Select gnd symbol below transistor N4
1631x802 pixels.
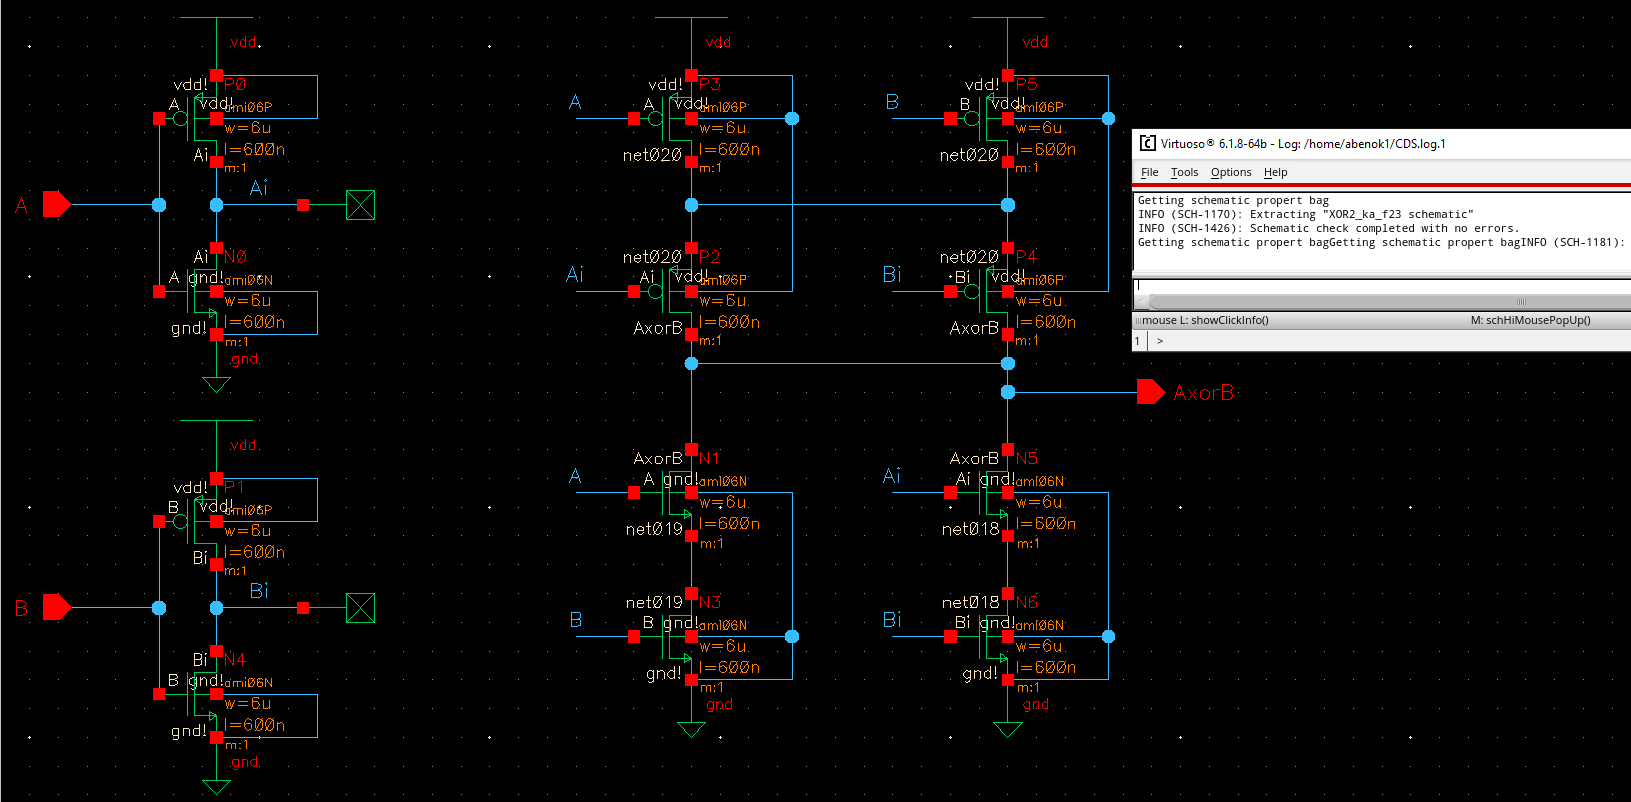216,786
